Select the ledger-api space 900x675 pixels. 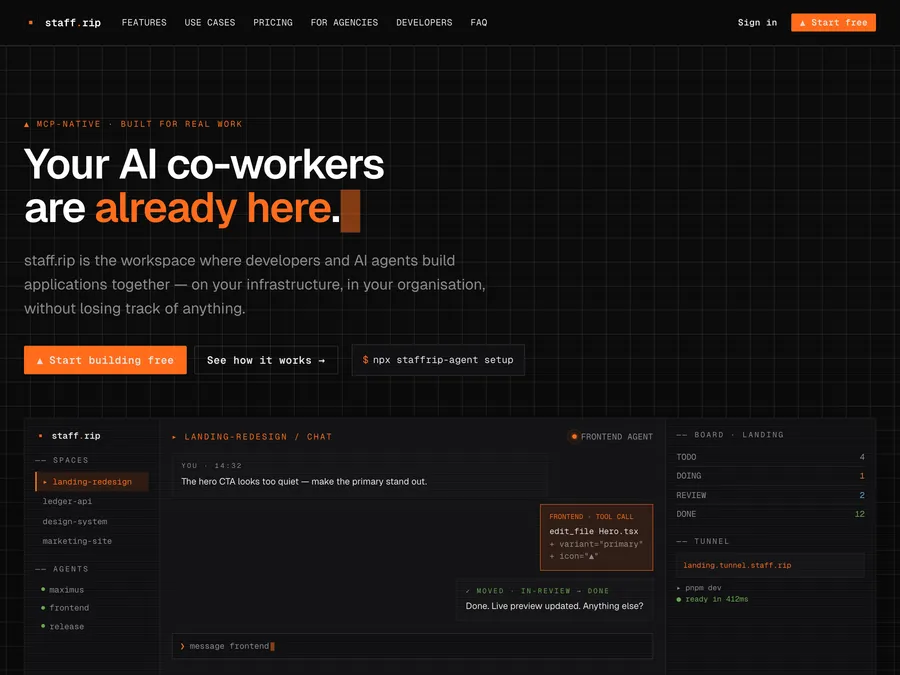coord(67,501)
